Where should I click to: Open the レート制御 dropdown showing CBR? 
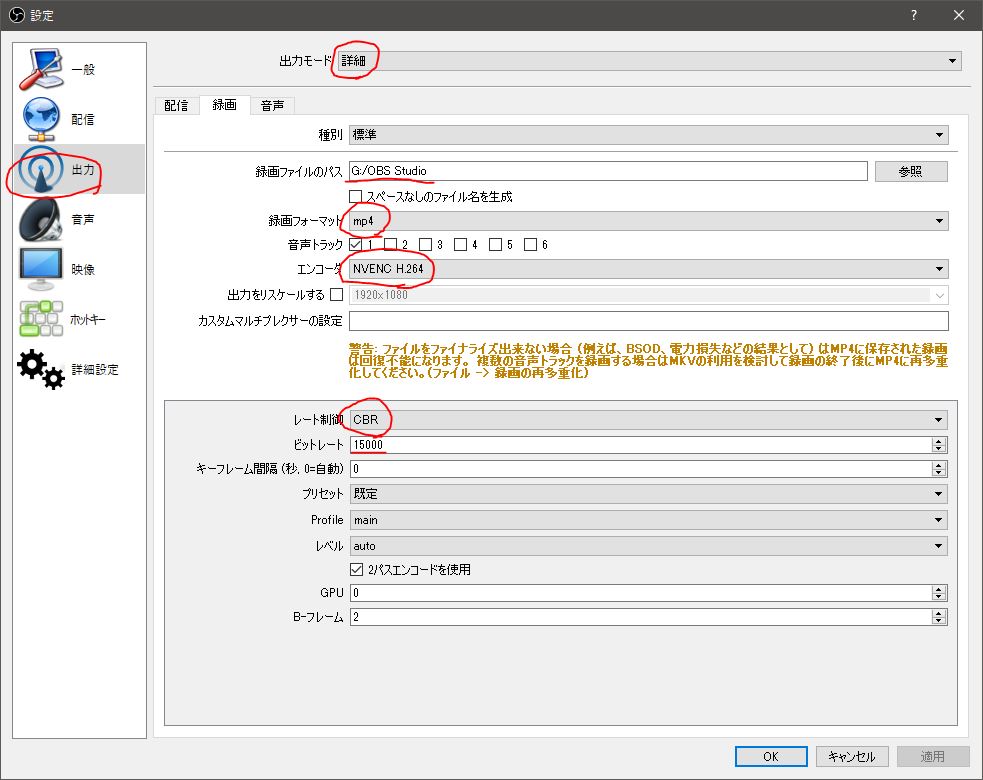pos(648,419)
